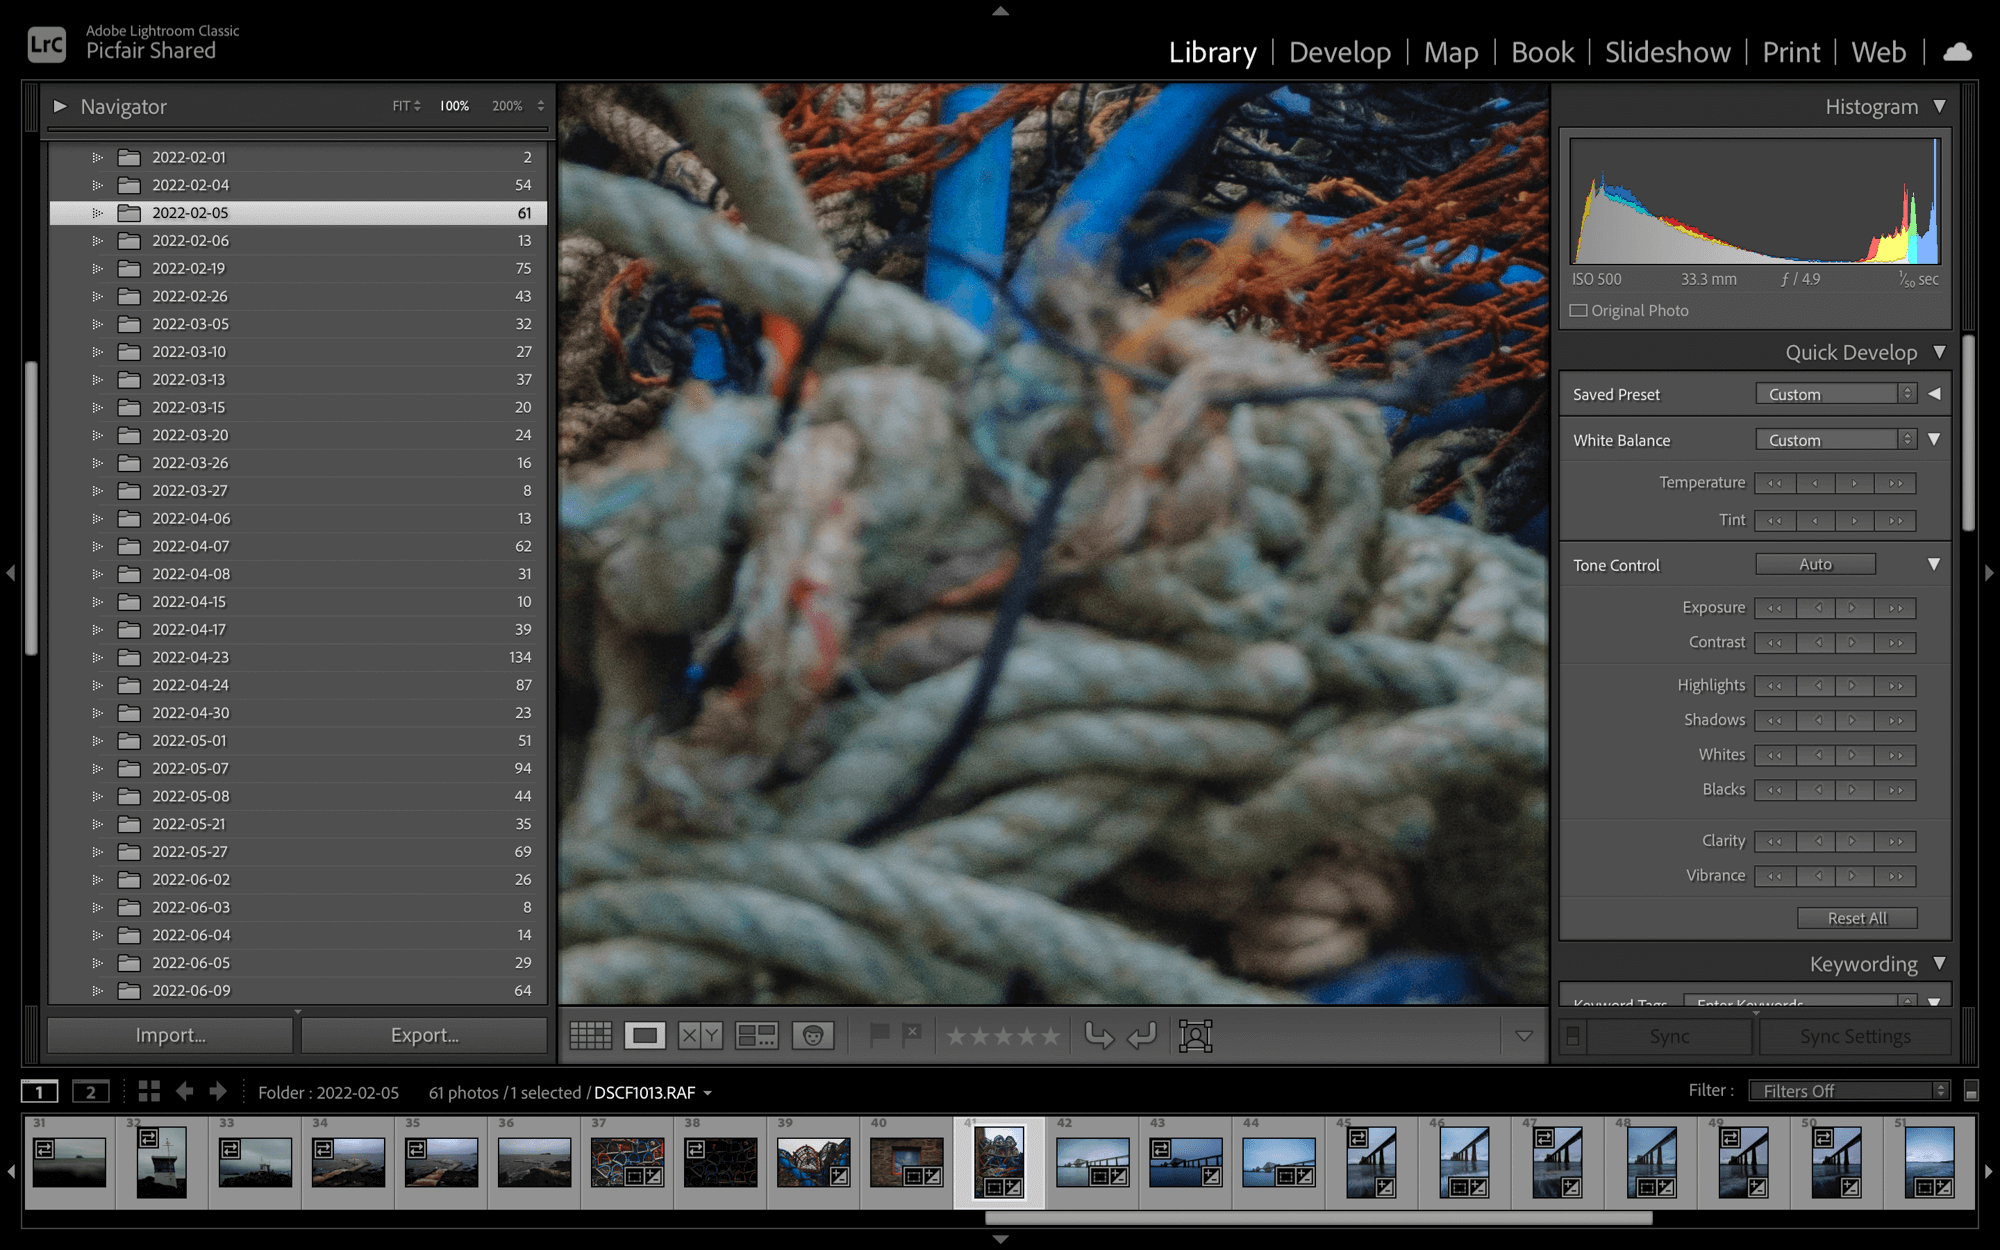
Task: Expand the 2022-04-23 folder
Action: click(97, 657)
